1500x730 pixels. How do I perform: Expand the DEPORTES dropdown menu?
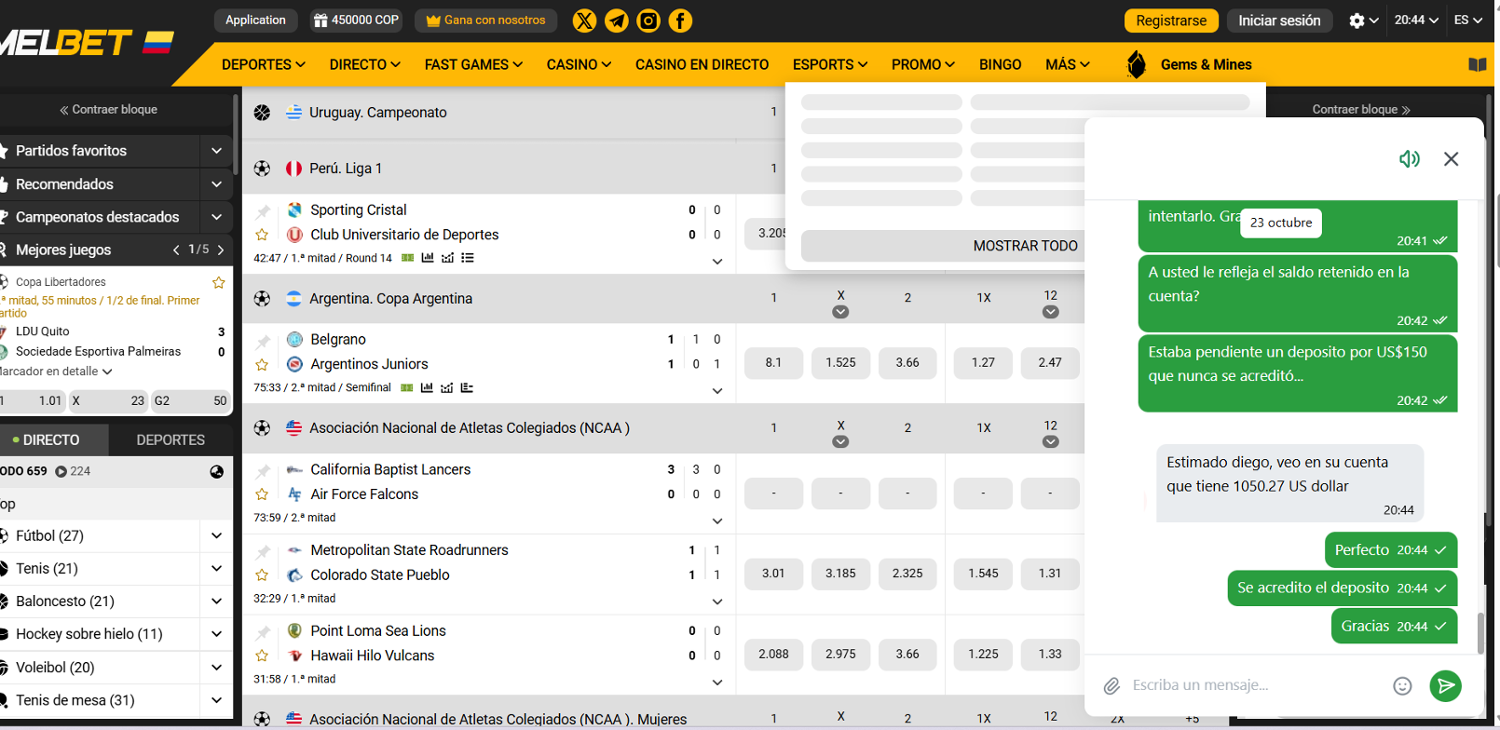point(263,64)
